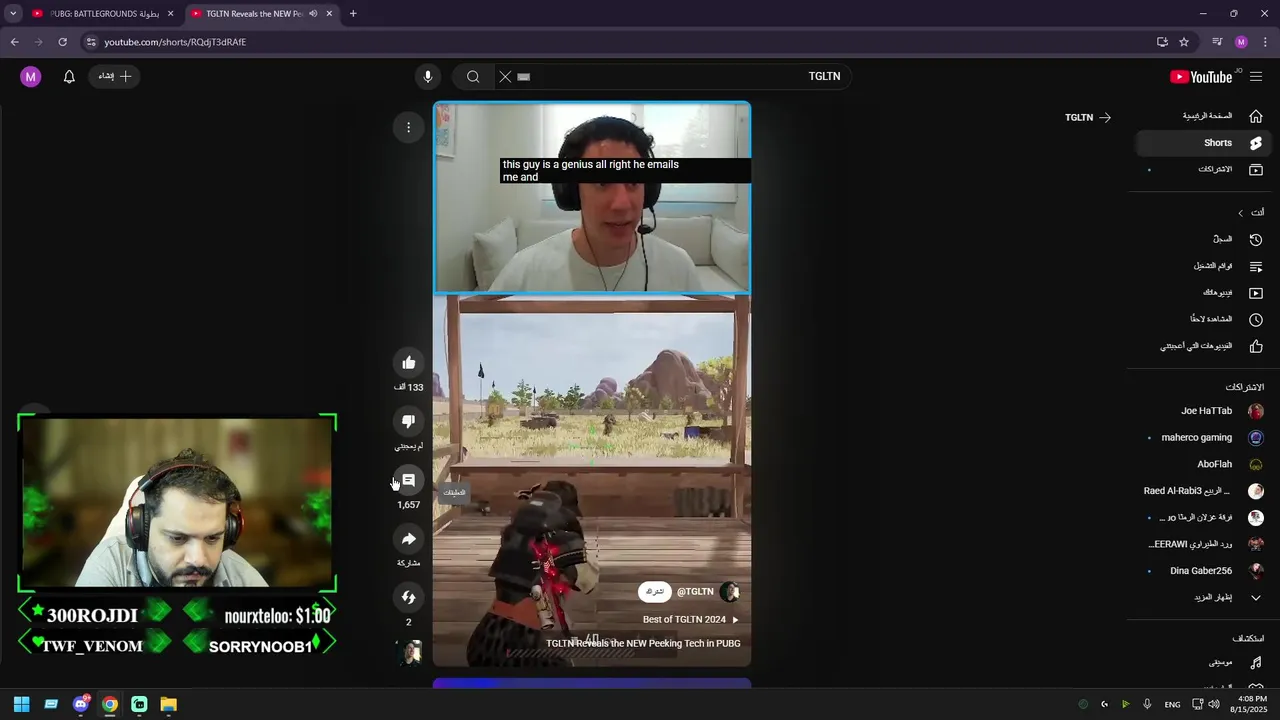Image resolution: width=1280 pixels, height=720 pixels.
Task: Open Watch later in the sidebar
Action: pyautogui.click(x=1202, y=320)
